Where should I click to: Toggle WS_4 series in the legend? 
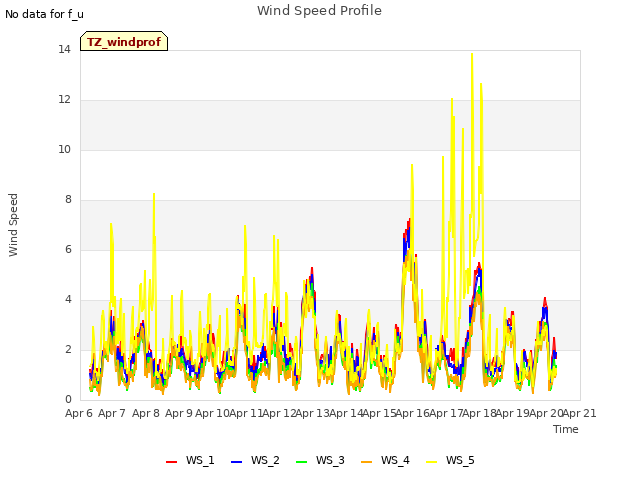(x=385, y=460)
